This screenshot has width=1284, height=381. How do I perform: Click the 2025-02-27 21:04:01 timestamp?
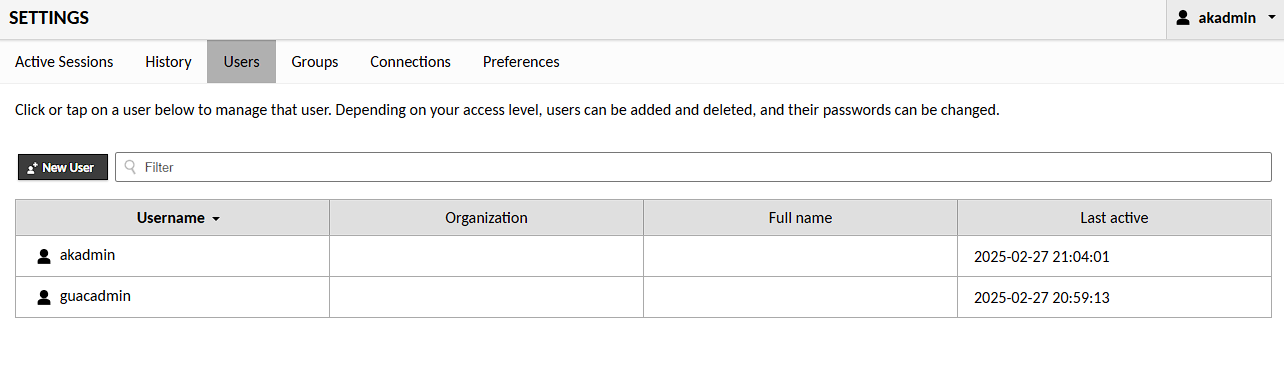tap(1042, 257)
